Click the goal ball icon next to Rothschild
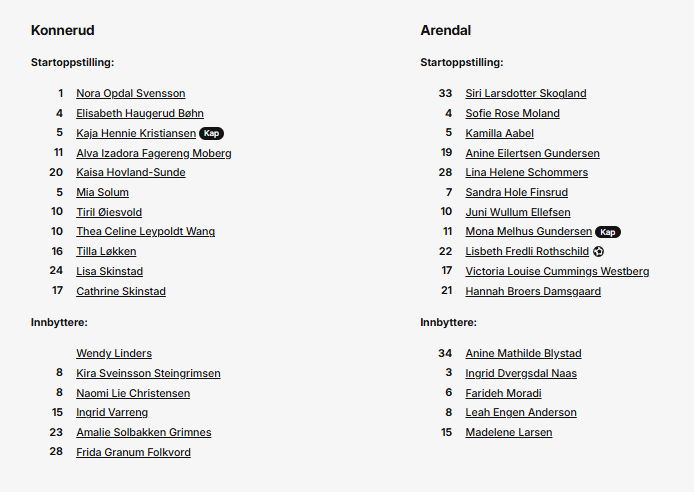This screenshot has width=694, height=492. click(598, 251)
